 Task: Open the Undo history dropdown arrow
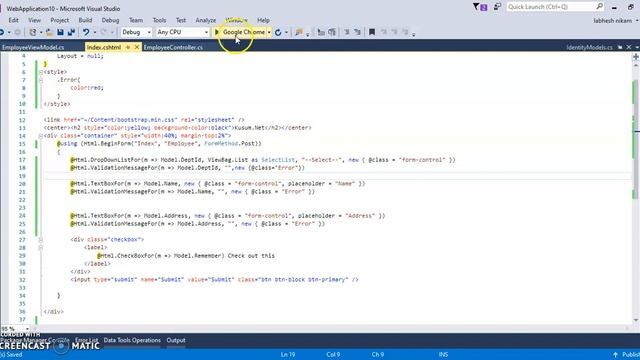(x=95, y=32)
